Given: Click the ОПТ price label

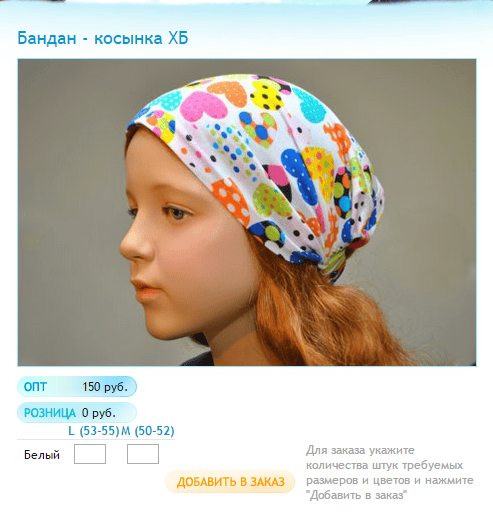Looking at the screenshot, I should pos(35,387).
